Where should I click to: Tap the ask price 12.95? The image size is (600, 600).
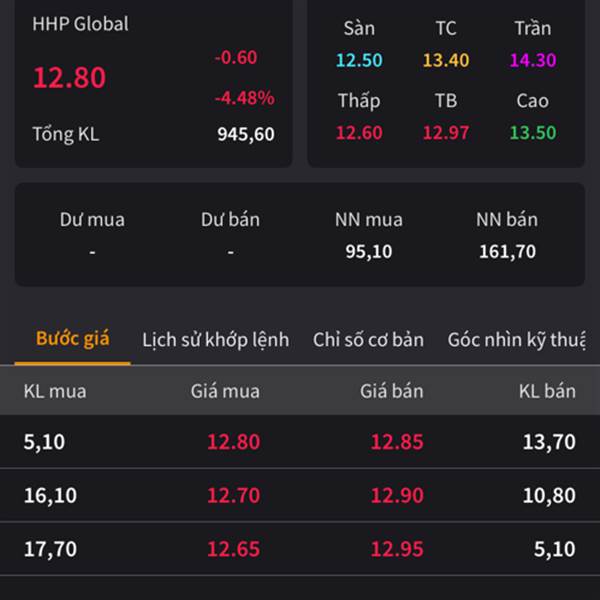[397, 549]
